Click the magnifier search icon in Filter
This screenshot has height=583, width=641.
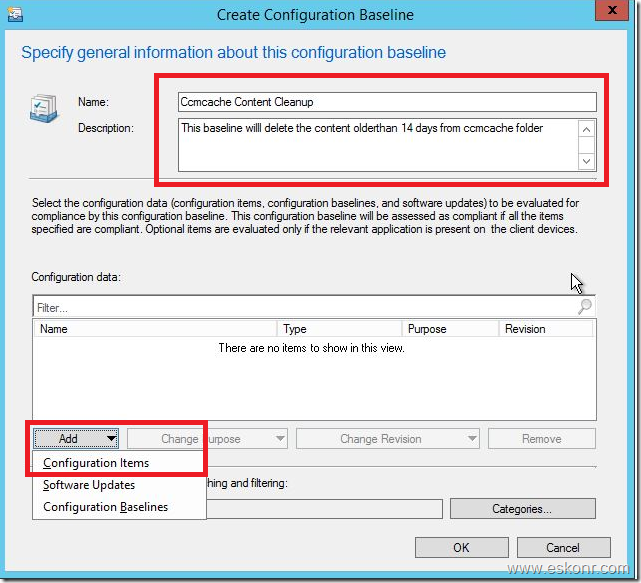click(585, 307)
